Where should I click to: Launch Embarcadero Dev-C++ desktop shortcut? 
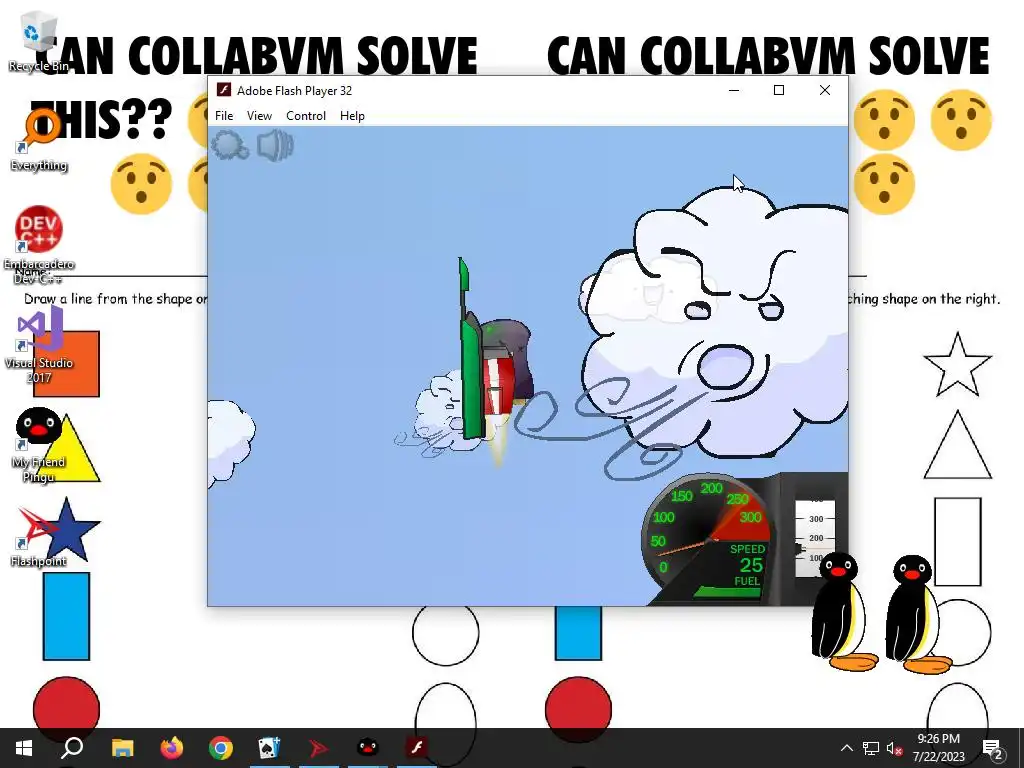pyautogui.click(x=39, y=245)
